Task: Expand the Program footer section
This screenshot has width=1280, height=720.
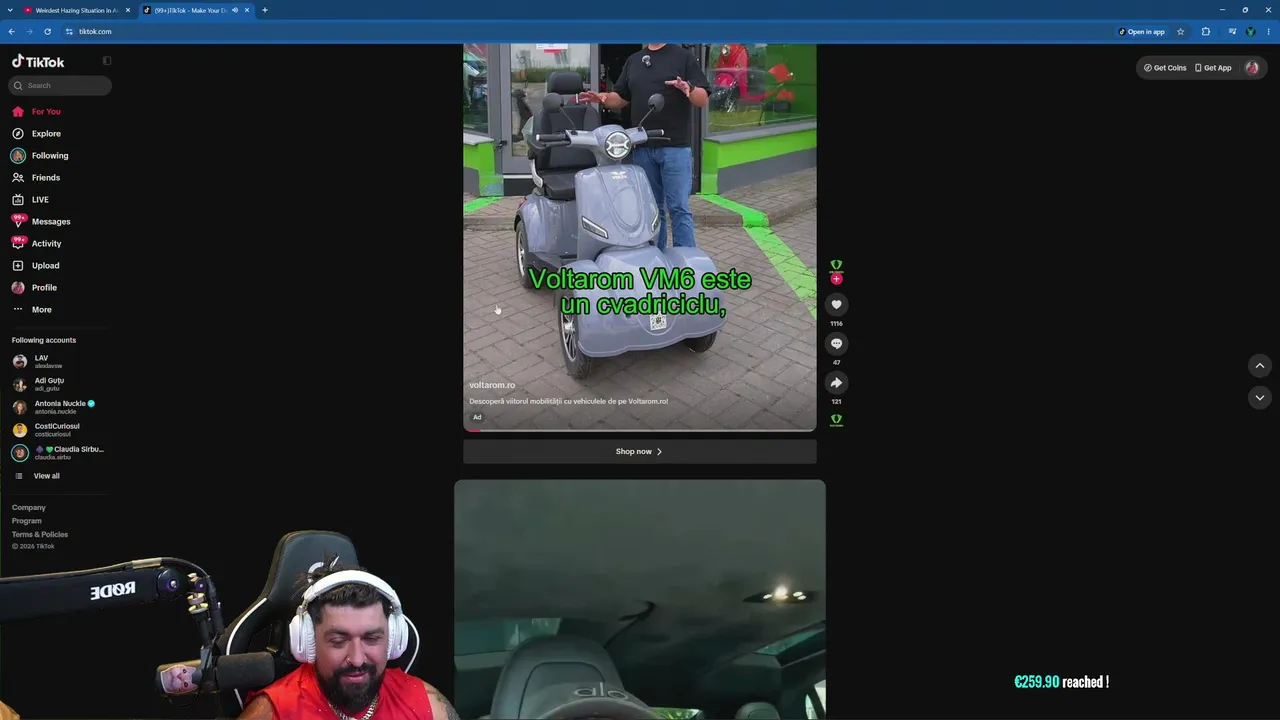Action: (x=27, y=521)
